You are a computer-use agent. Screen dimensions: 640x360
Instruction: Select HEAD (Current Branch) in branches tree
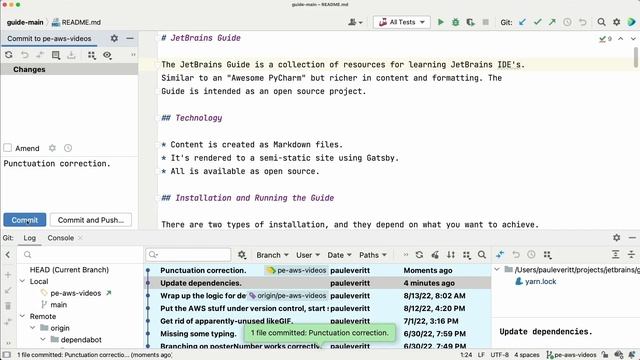click(69, 270)
